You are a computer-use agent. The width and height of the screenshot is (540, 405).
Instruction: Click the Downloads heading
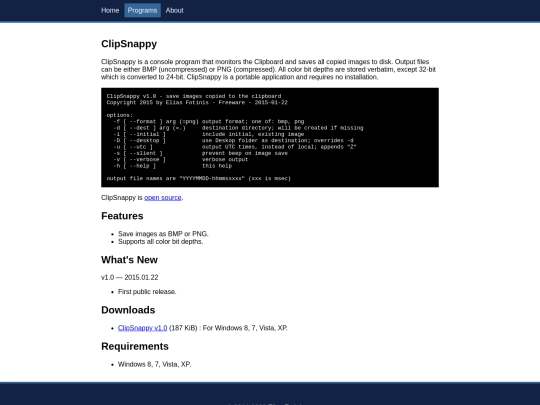coord(128,310)
